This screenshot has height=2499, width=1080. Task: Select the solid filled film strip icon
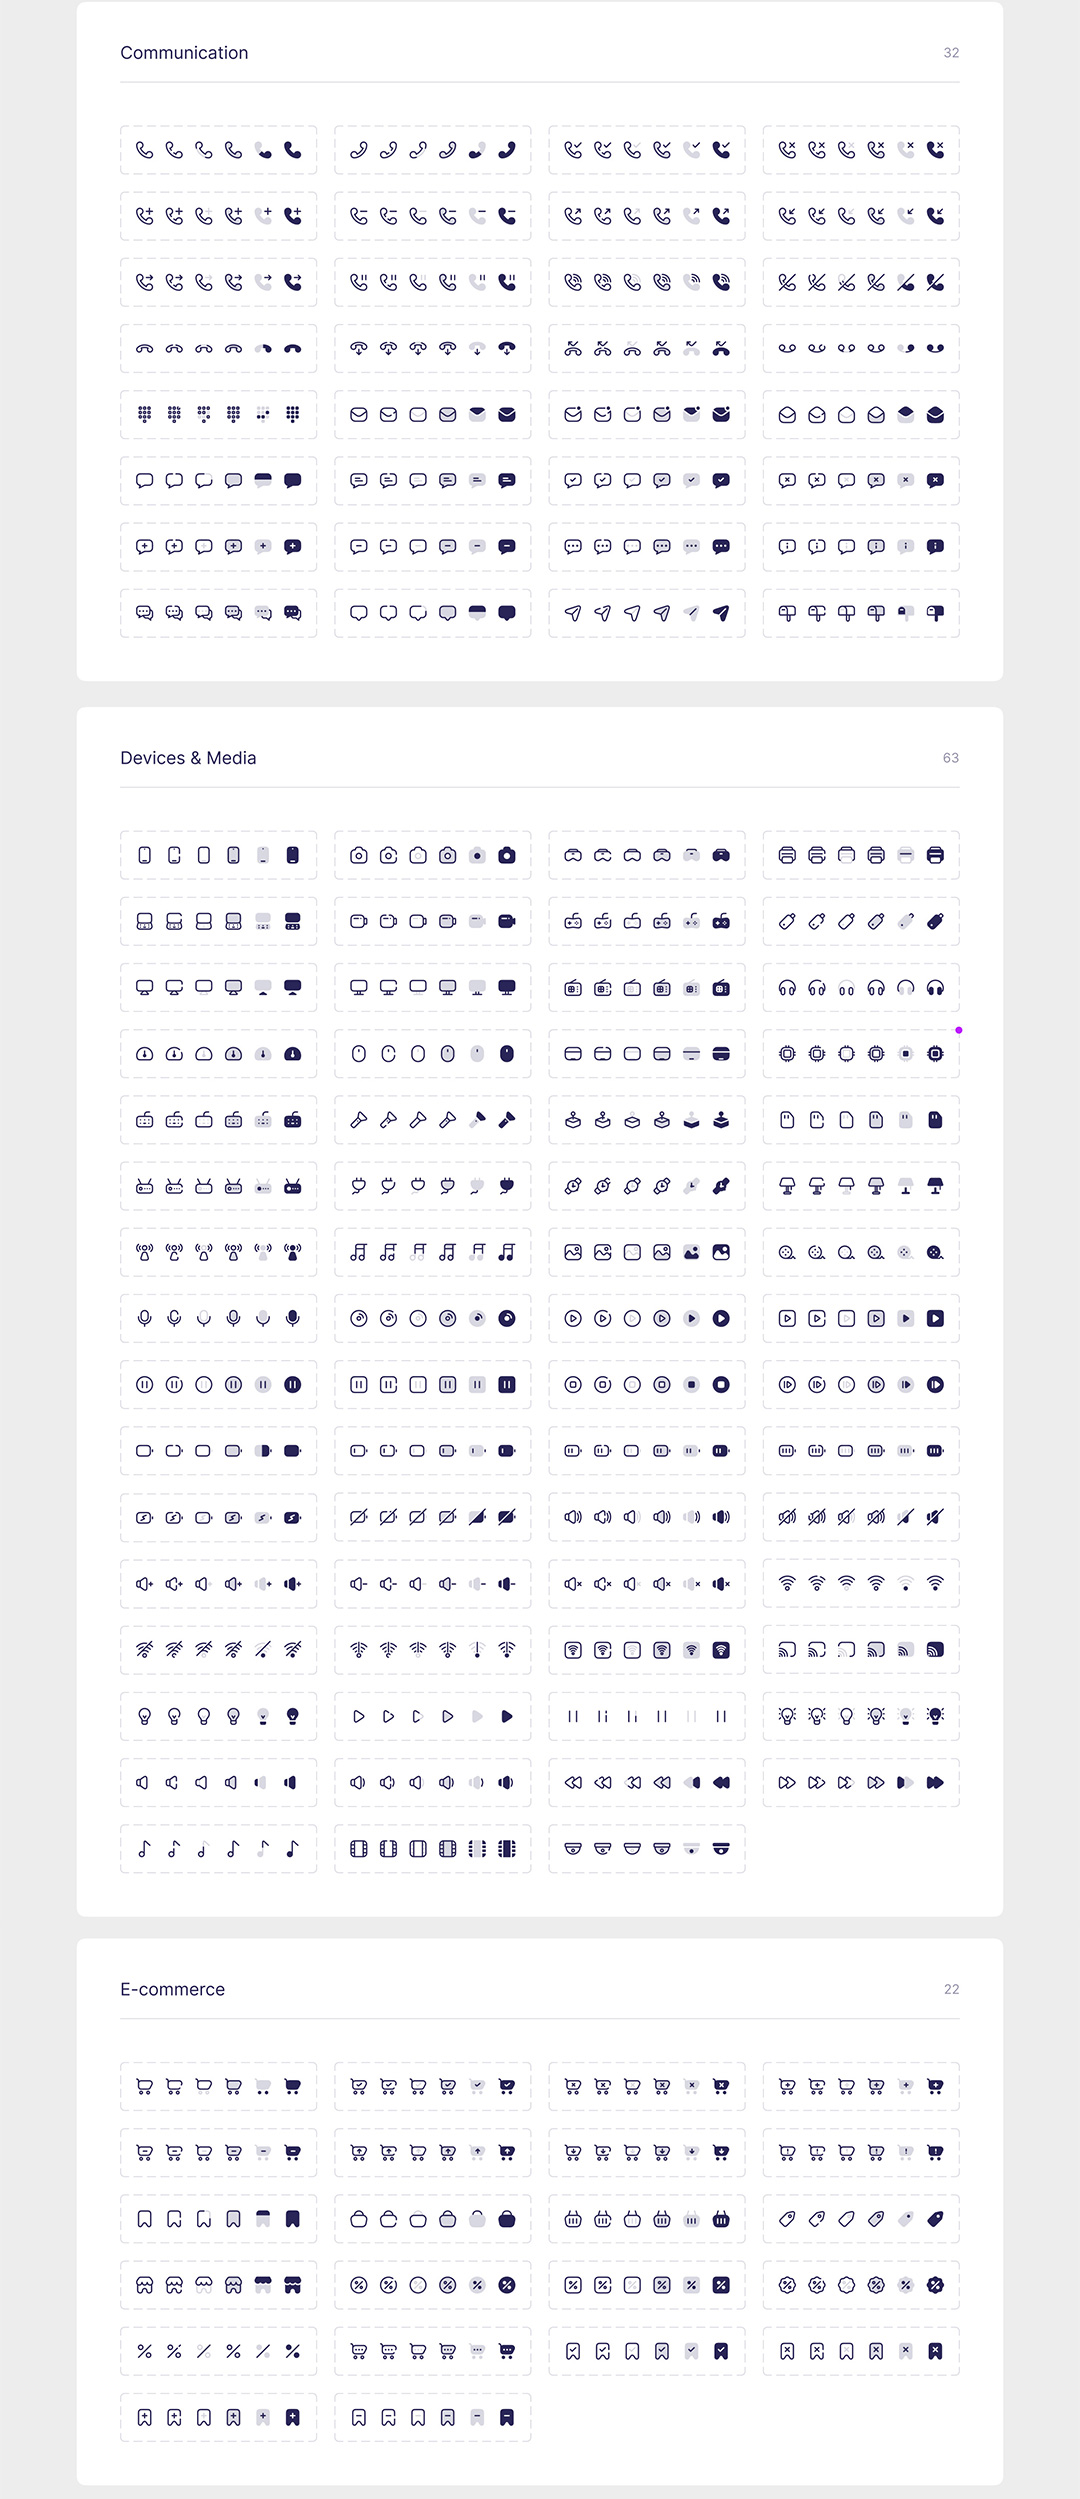(507, 1849)
